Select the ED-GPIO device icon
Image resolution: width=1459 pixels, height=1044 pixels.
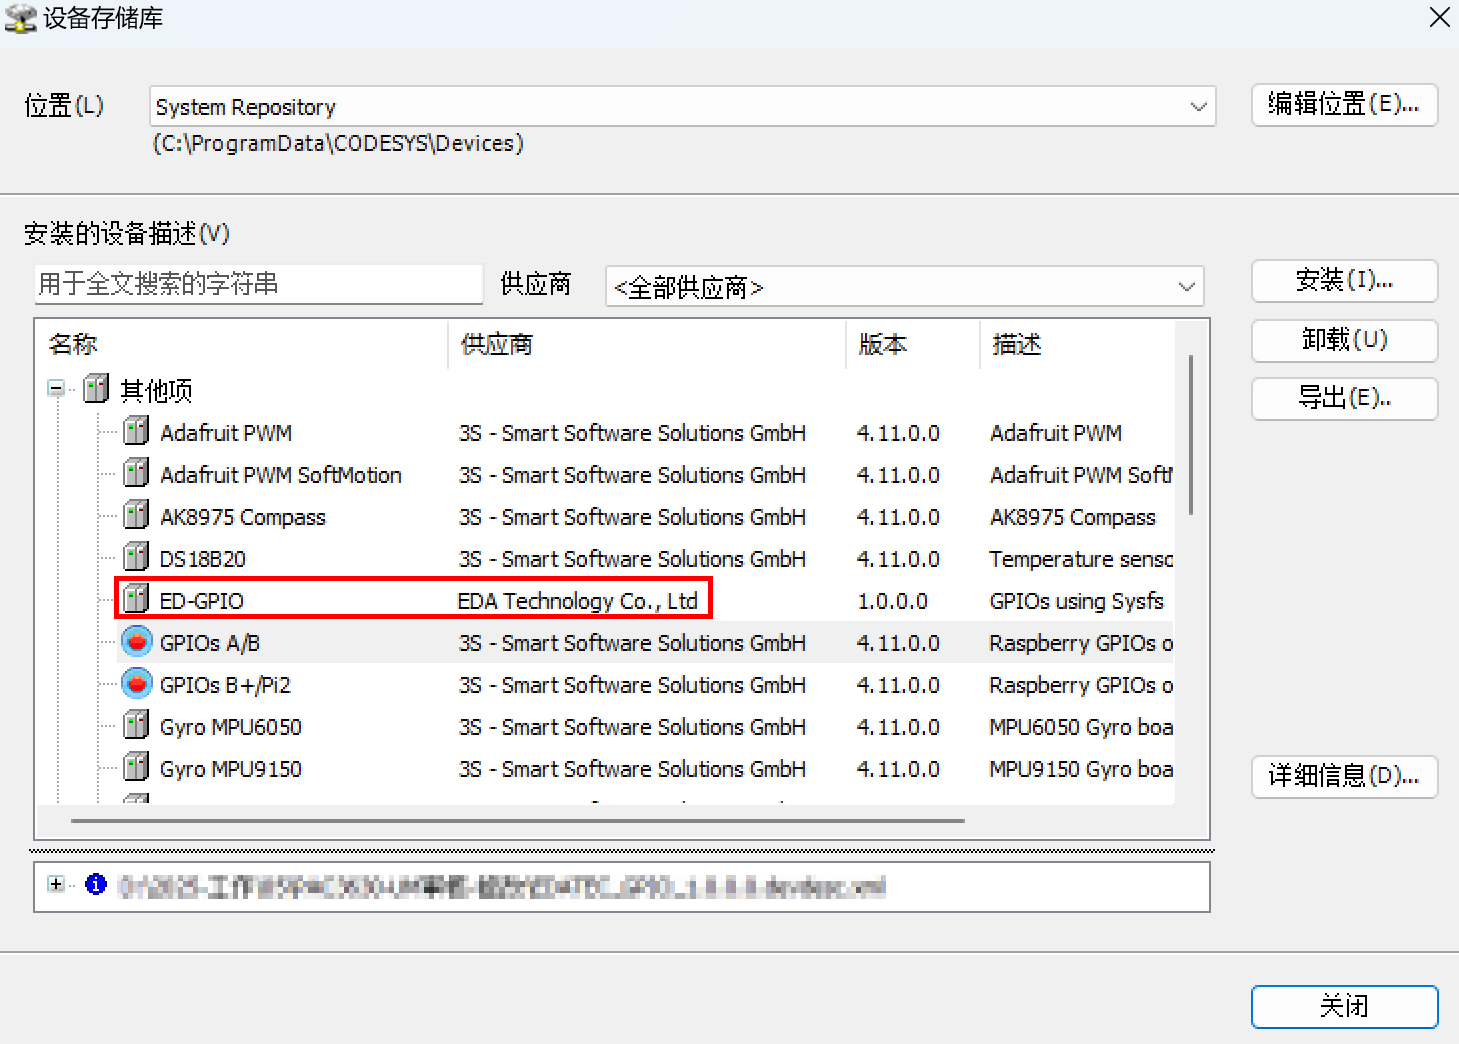click(135, 599)
